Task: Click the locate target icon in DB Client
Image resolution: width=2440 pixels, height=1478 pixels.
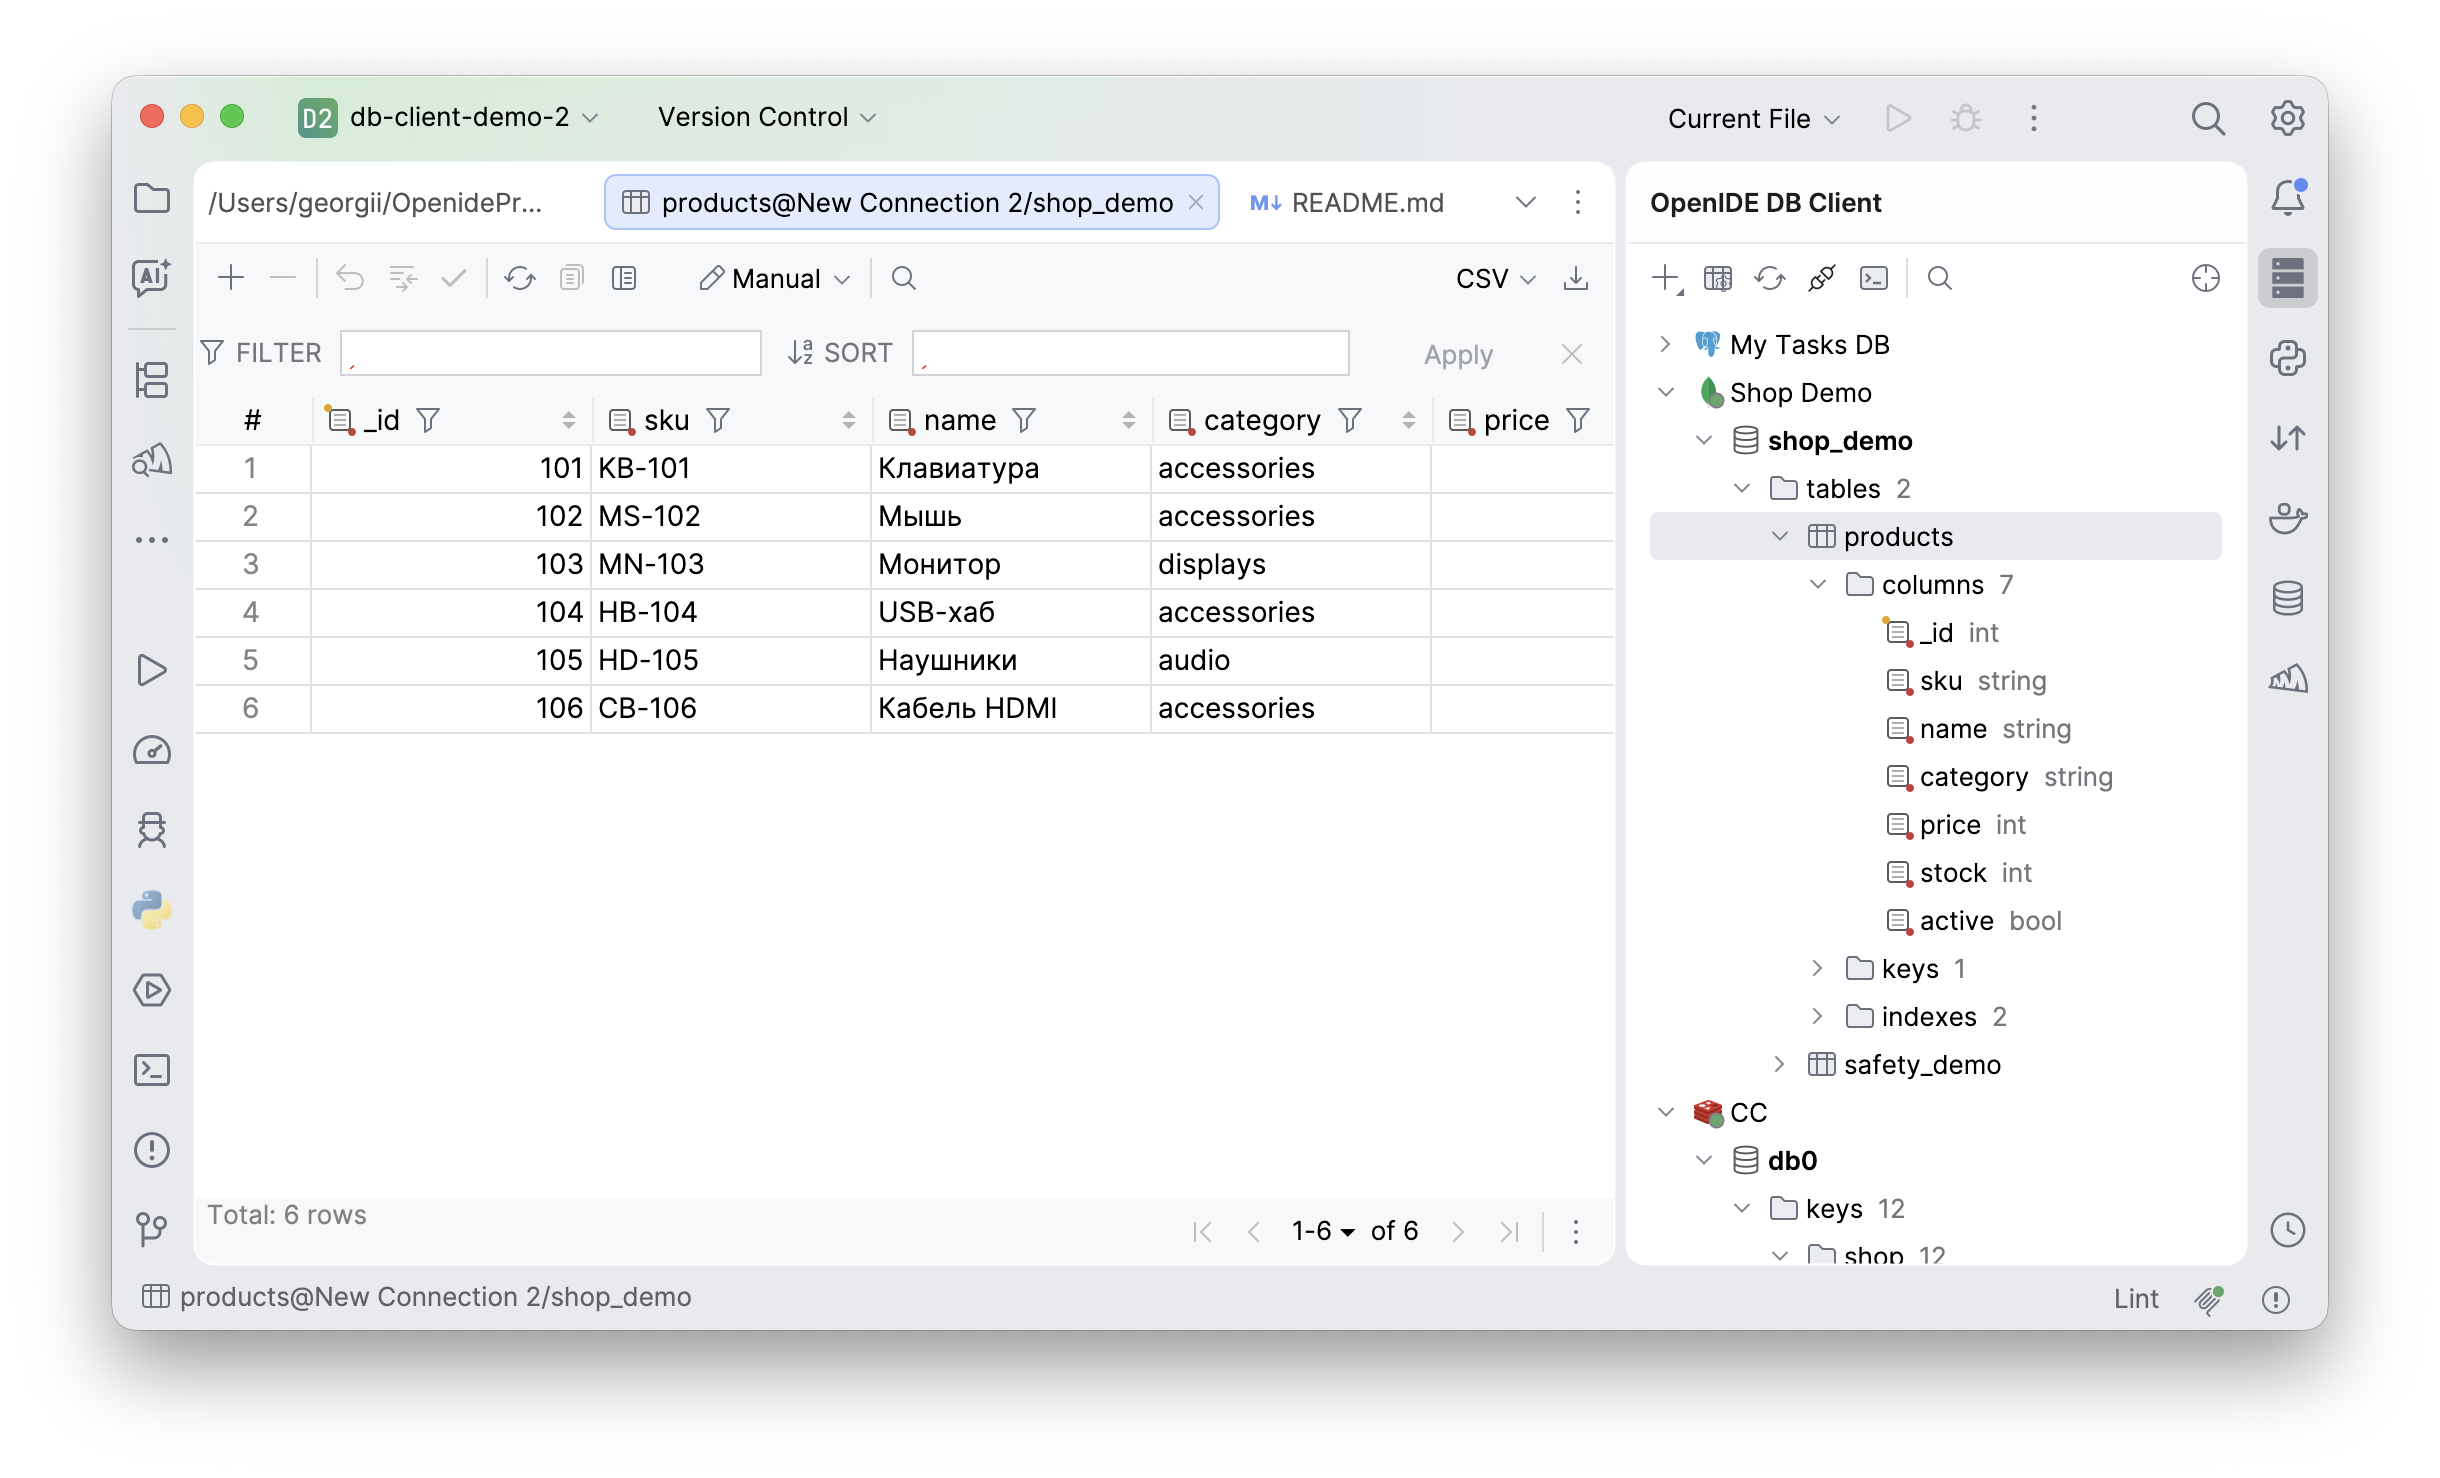Action: coord(2206,278)
